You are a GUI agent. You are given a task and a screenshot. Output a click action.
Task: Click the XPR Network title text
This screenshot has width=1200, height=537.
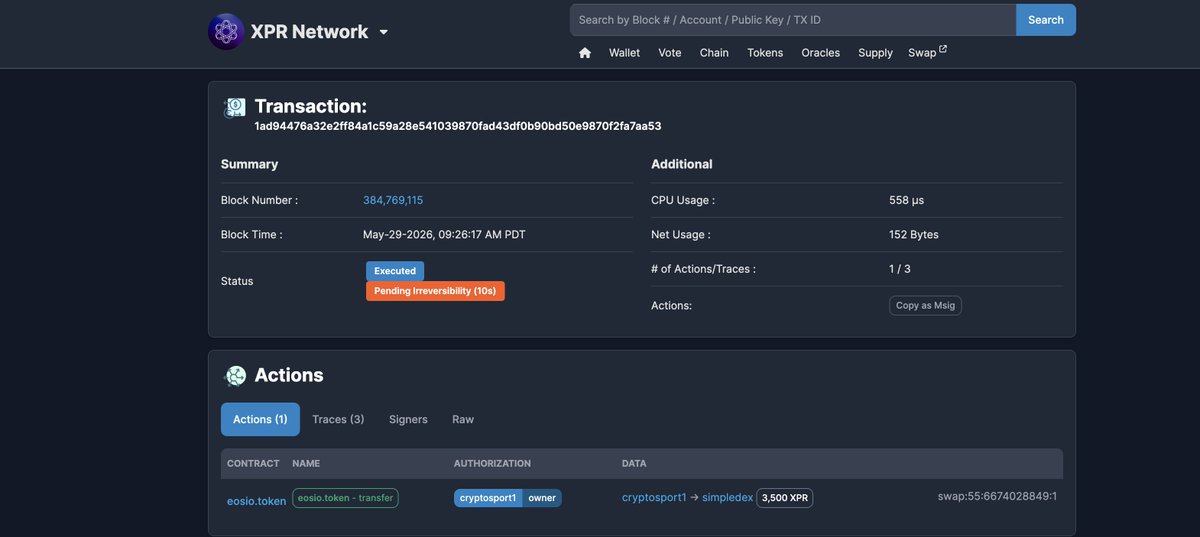point(309,32)
